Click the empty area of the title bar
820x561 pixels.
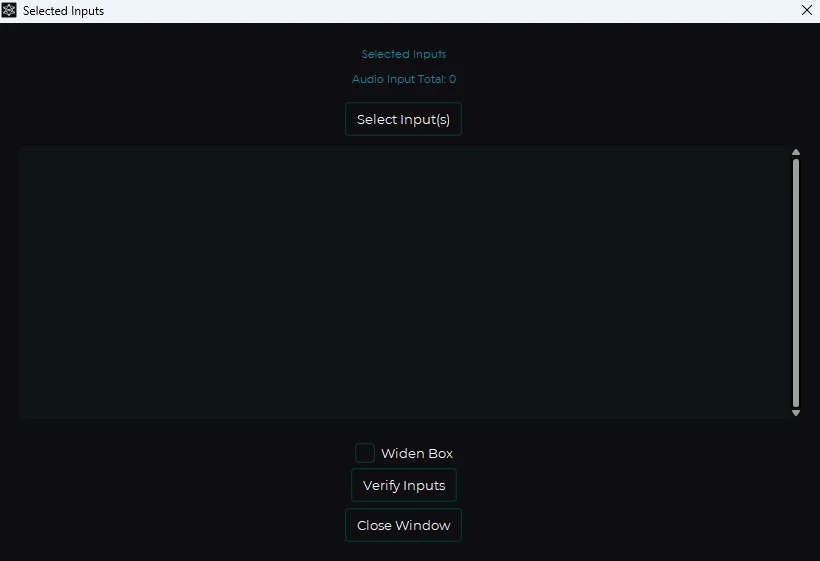[x=450, y=11]
